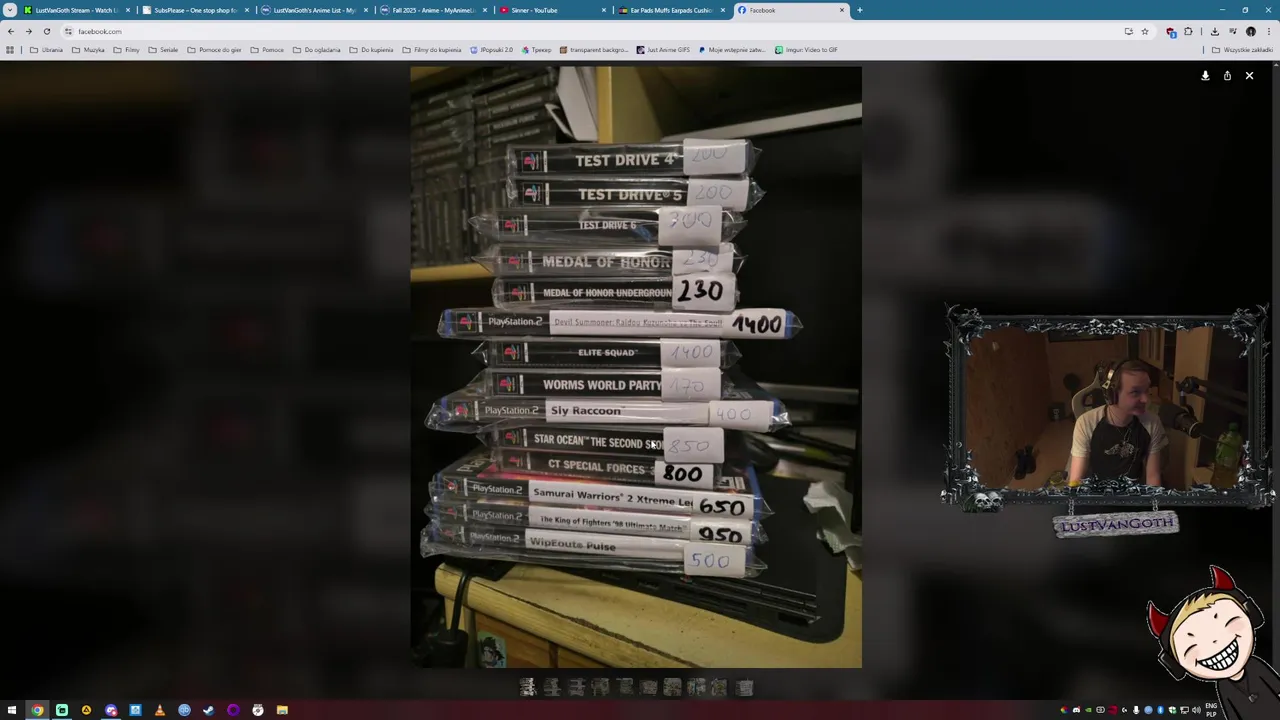Open the Muzyka bookmark folder

point(89,49)
